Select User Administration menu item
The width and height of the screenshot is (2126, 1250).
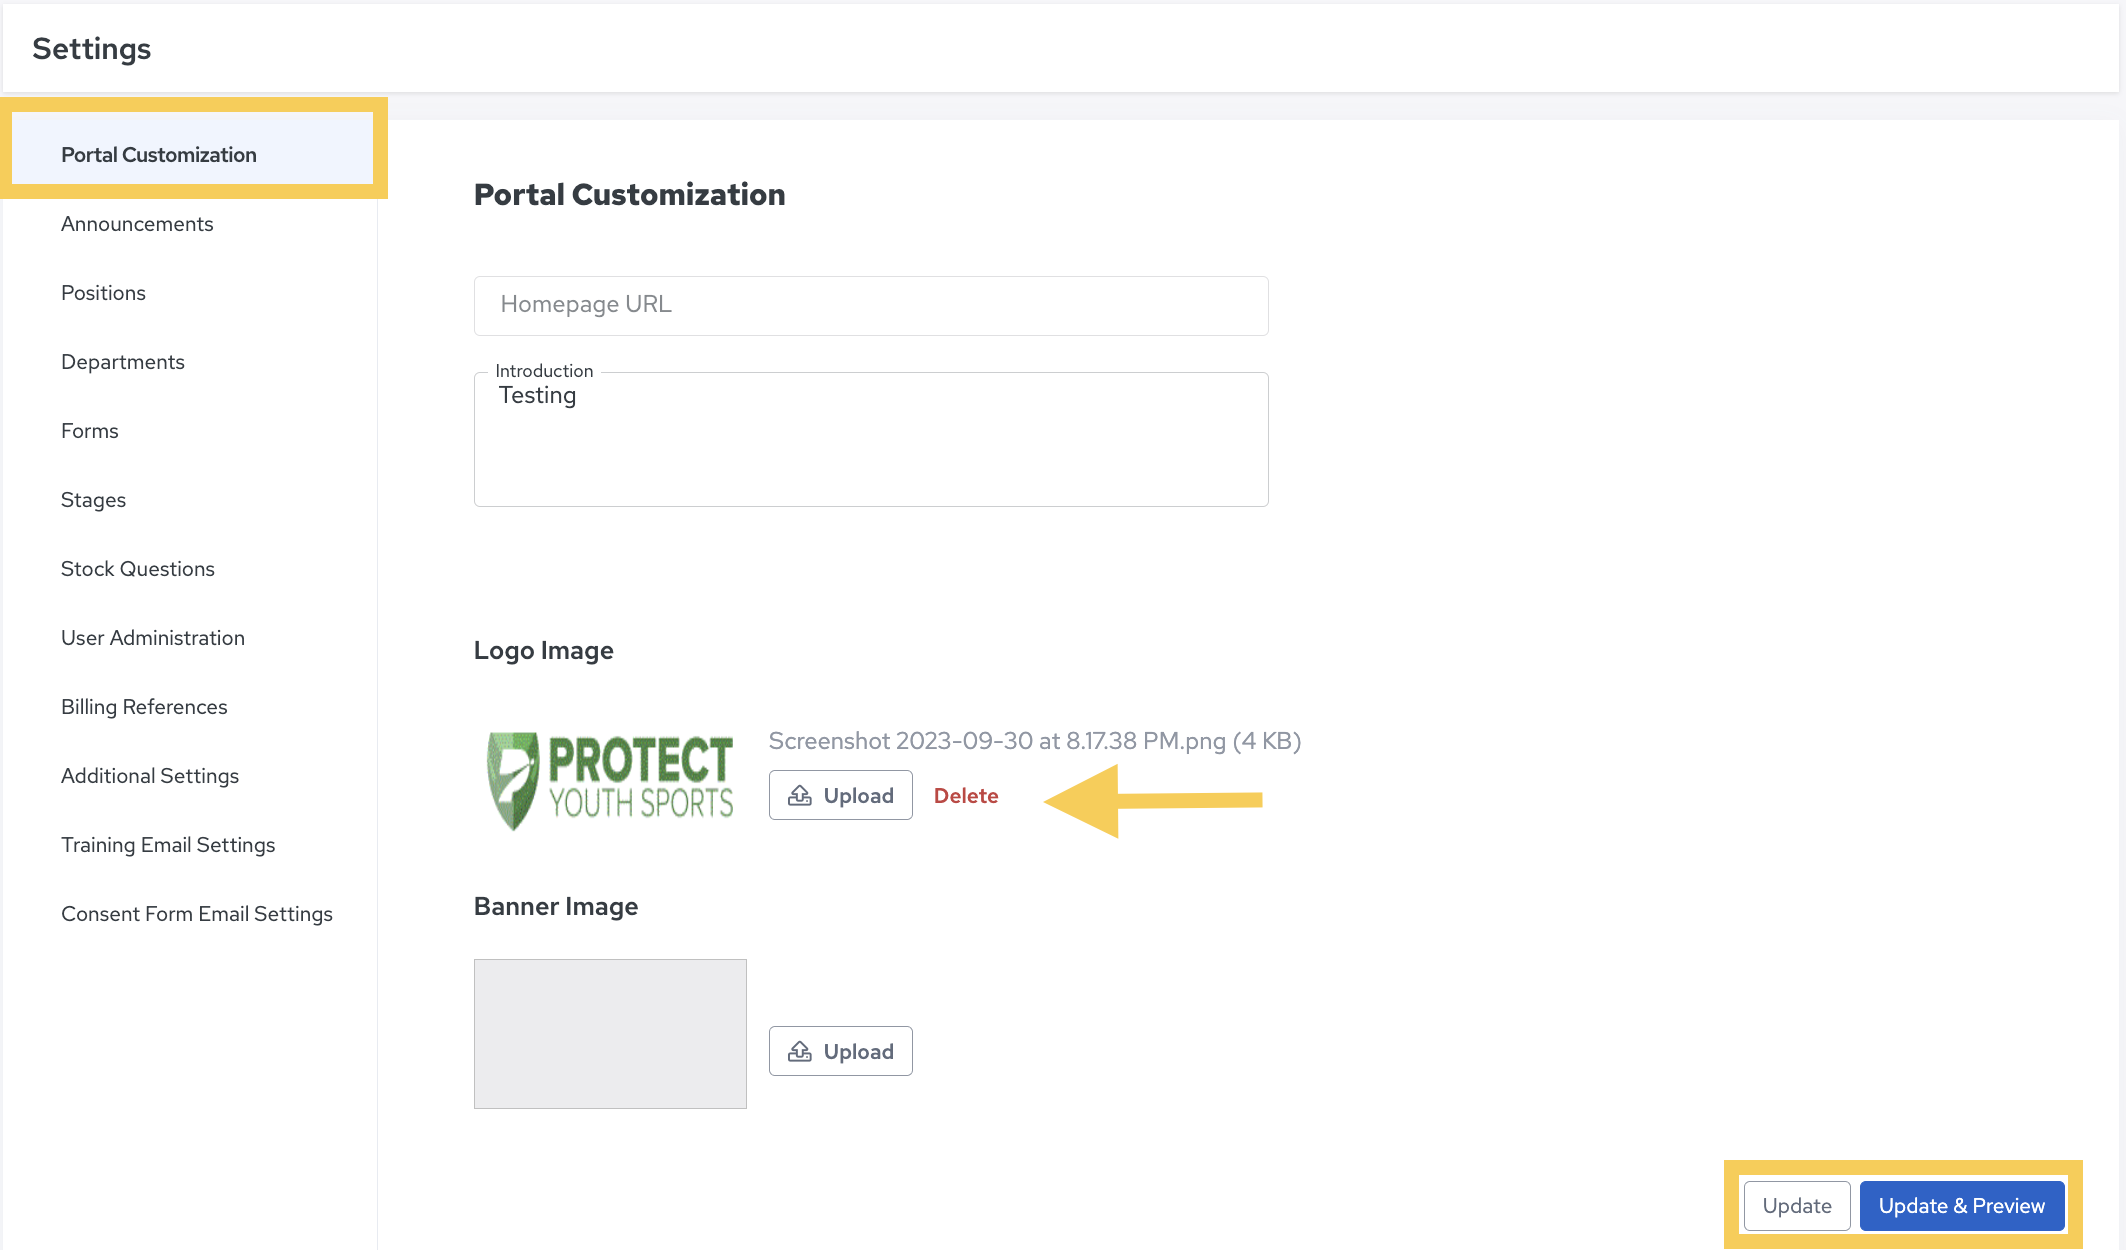[153, 638]
